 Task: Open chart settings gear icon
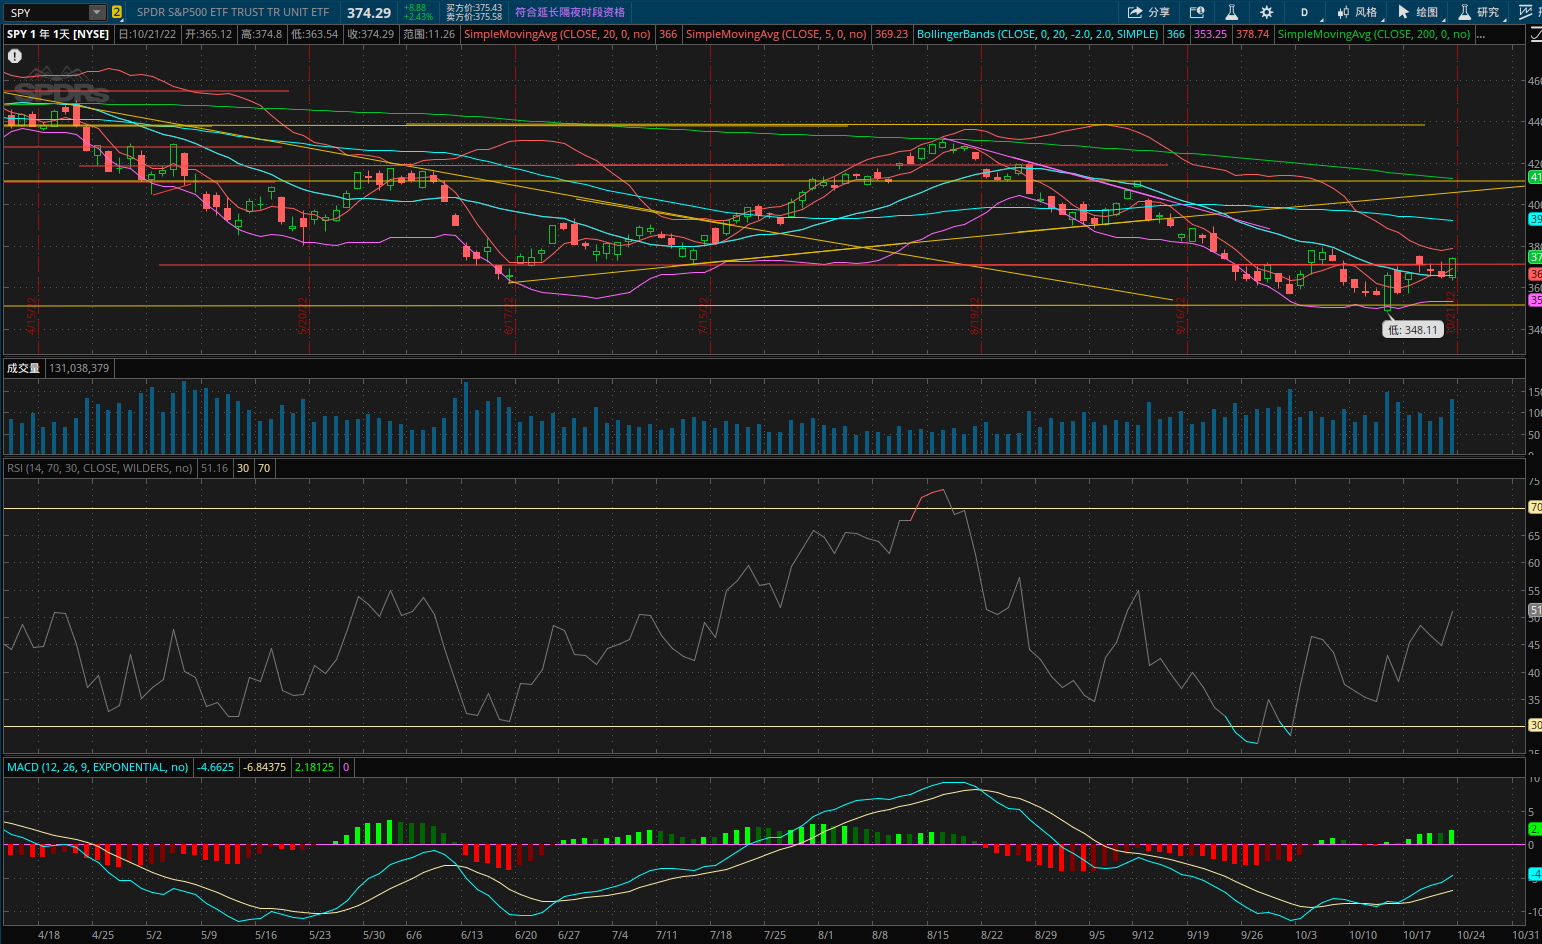point(1267,12)
